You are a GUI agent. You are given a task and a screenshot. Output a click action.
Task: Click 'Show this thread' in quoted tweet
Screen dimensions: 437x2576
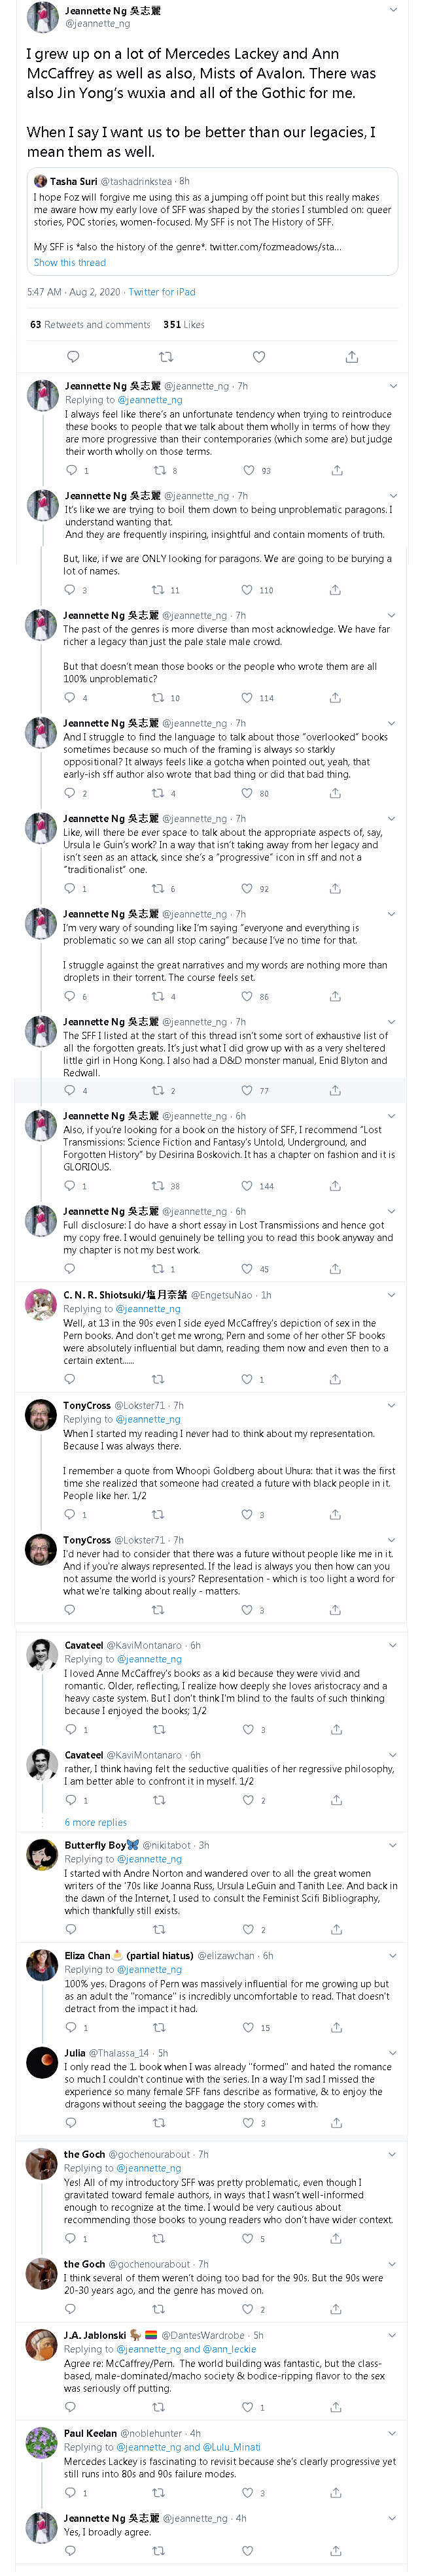click(70, 263)
